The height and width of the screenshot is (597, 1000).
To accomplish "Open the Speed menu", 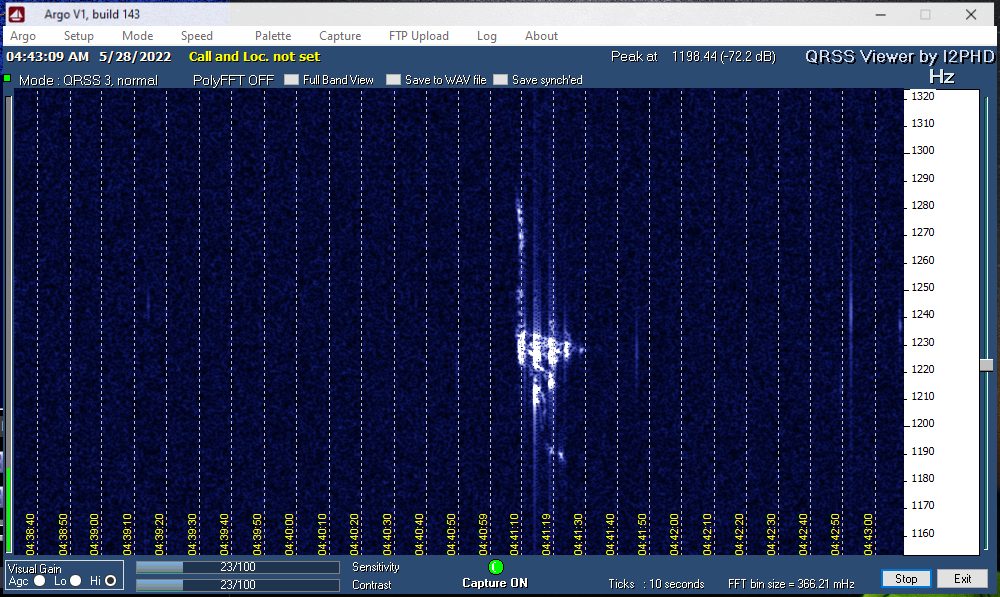I will [x=196, y=36].
